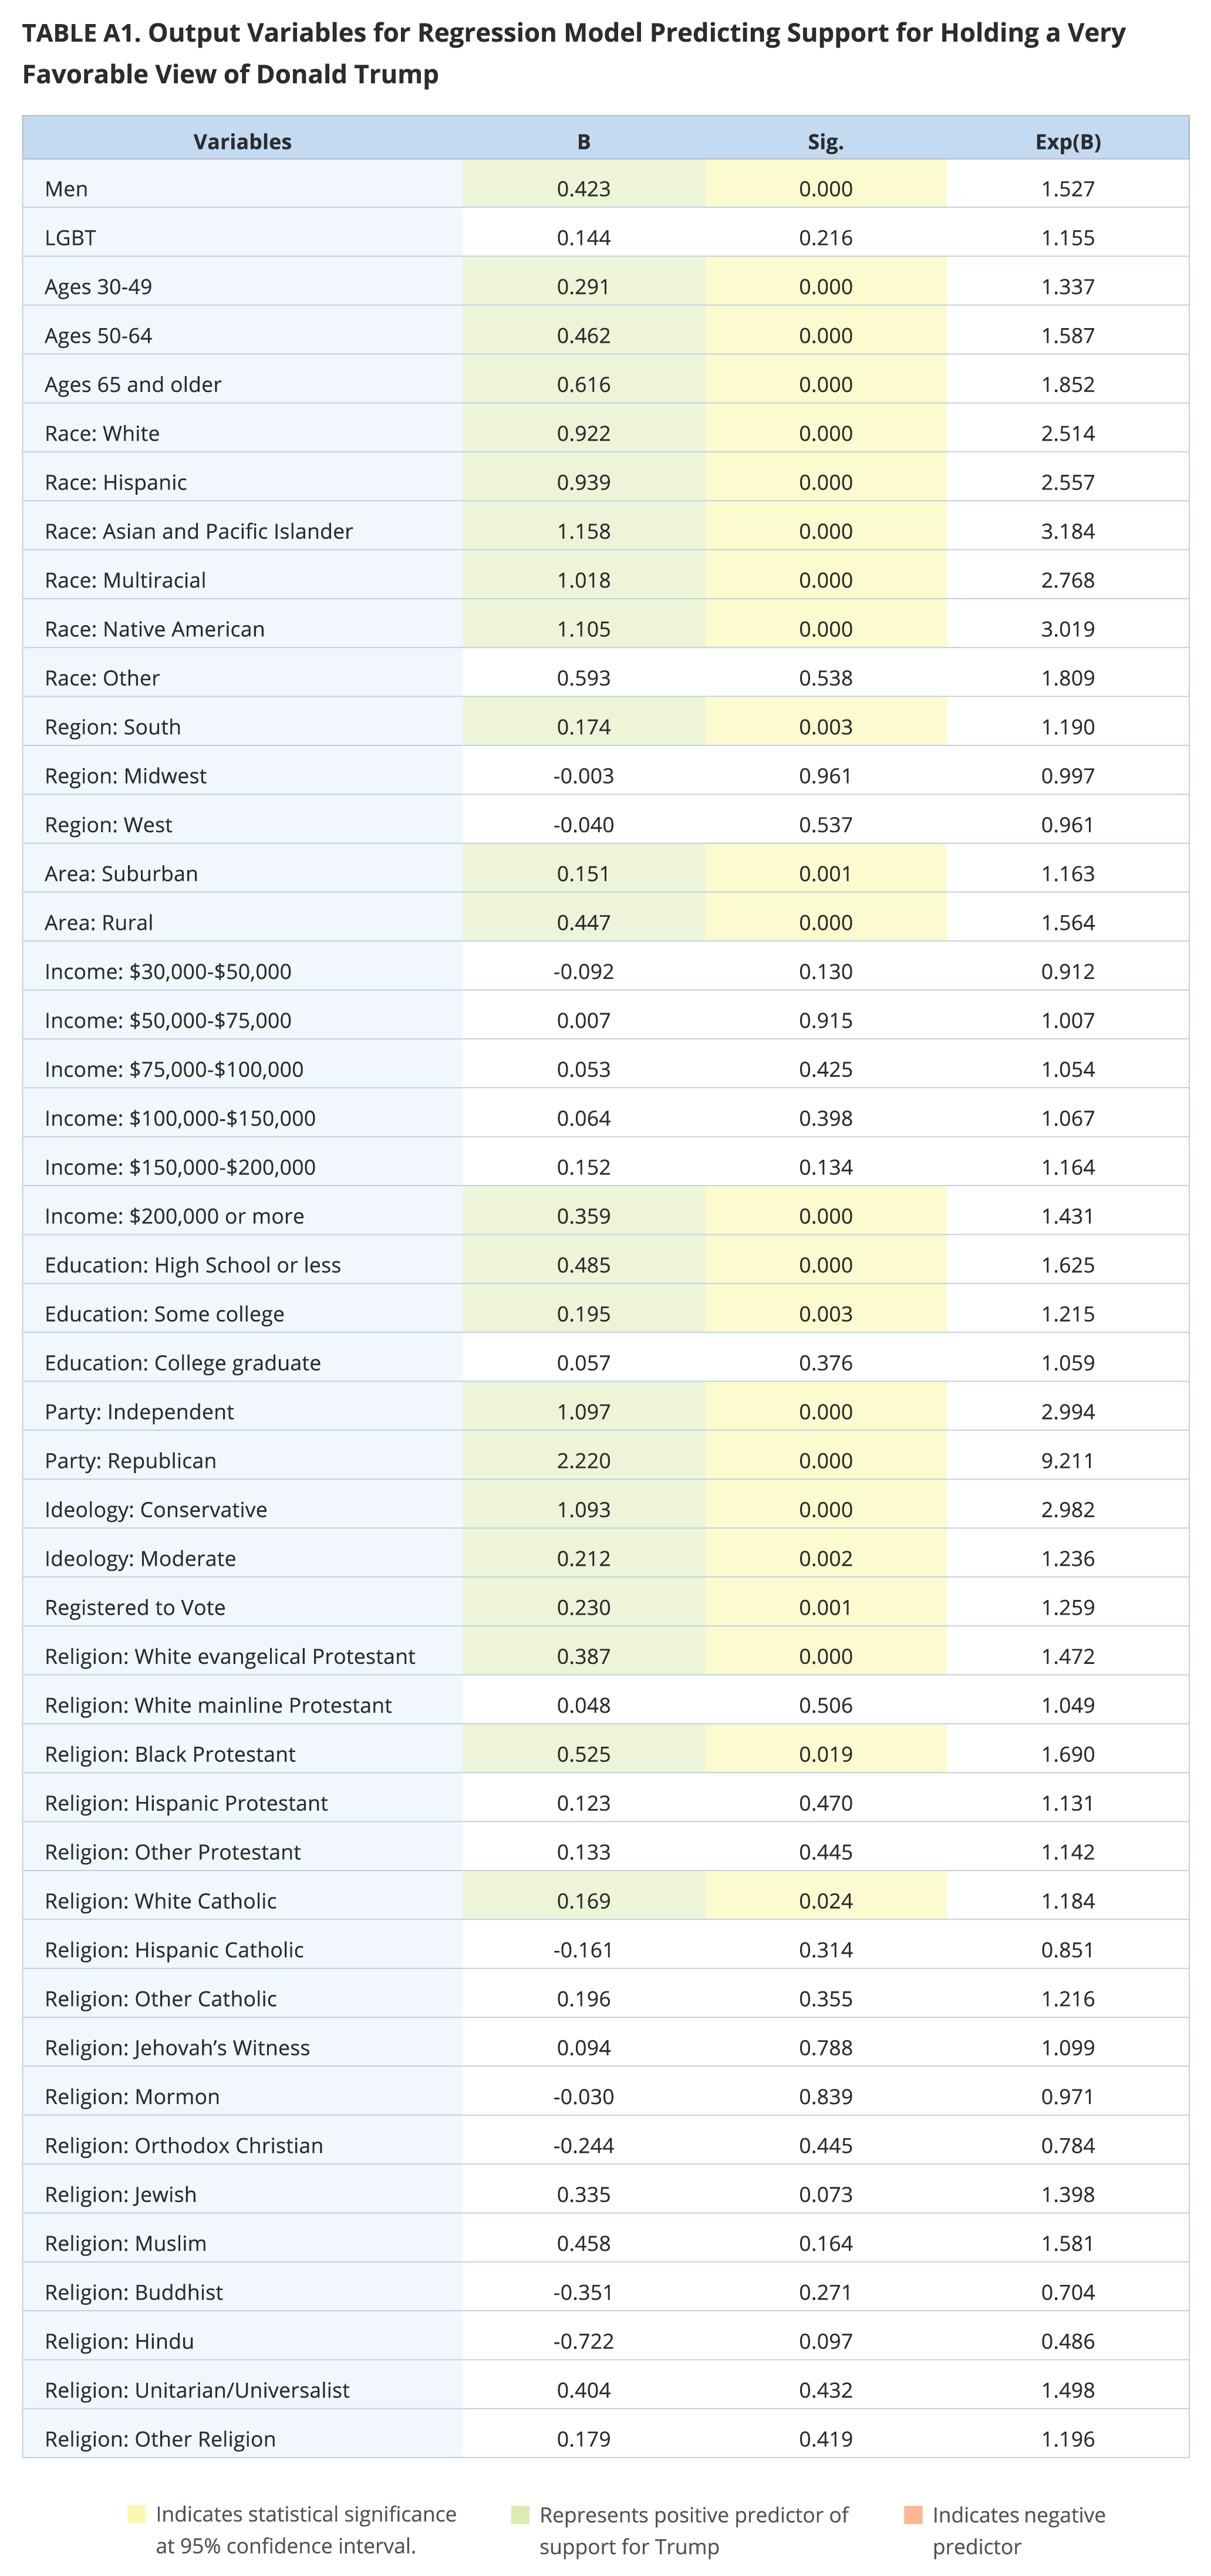Click the 0.961 significance value for Midwest
This screenshot has height=2576, width=1211.
825,776
